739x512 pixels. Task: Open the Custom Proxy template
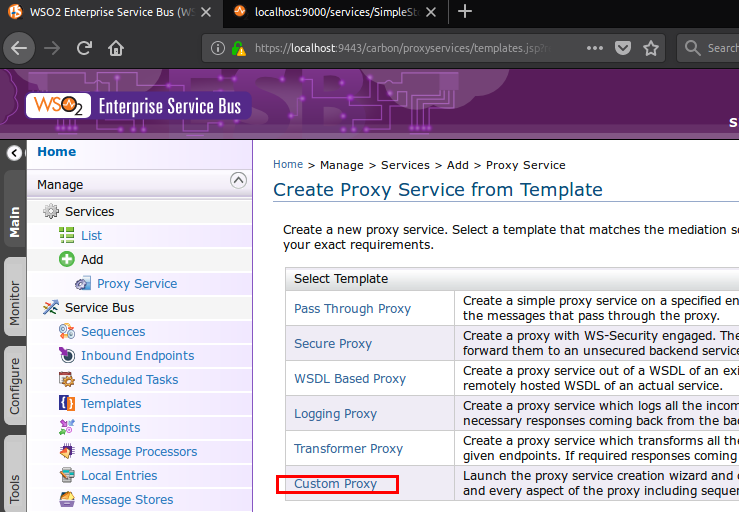[x=335, y=484]
